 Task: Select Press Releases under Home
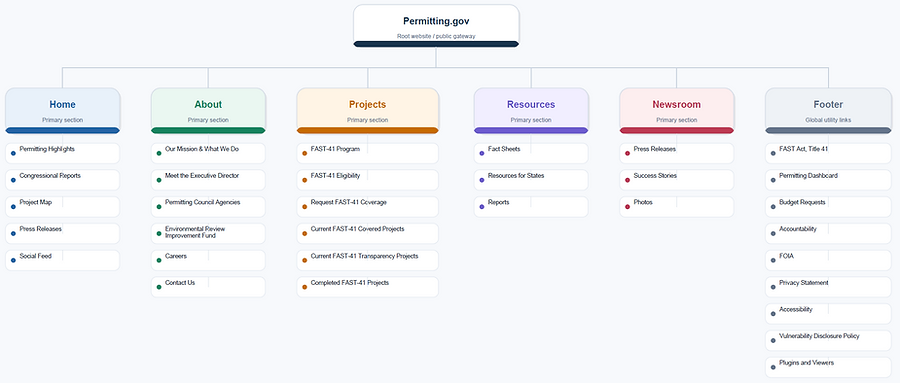coord(63,234)
